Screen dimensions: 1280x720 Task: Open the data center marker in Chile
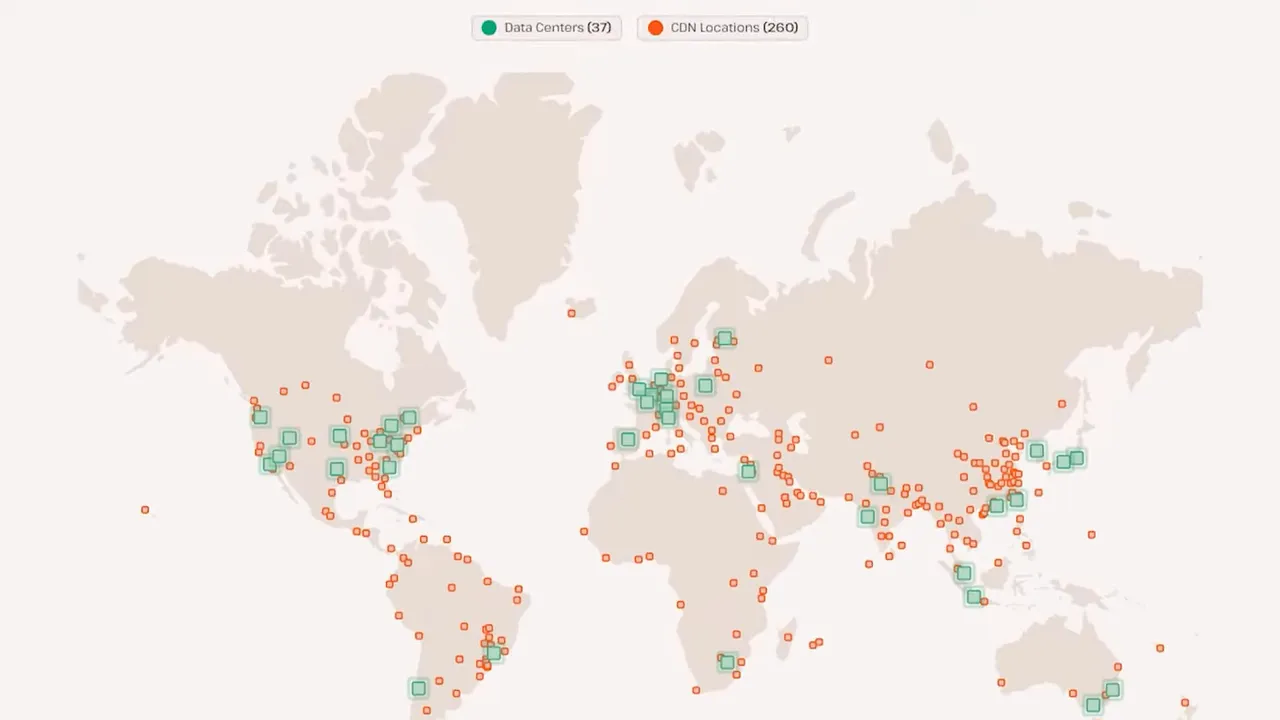pos(419,688)
